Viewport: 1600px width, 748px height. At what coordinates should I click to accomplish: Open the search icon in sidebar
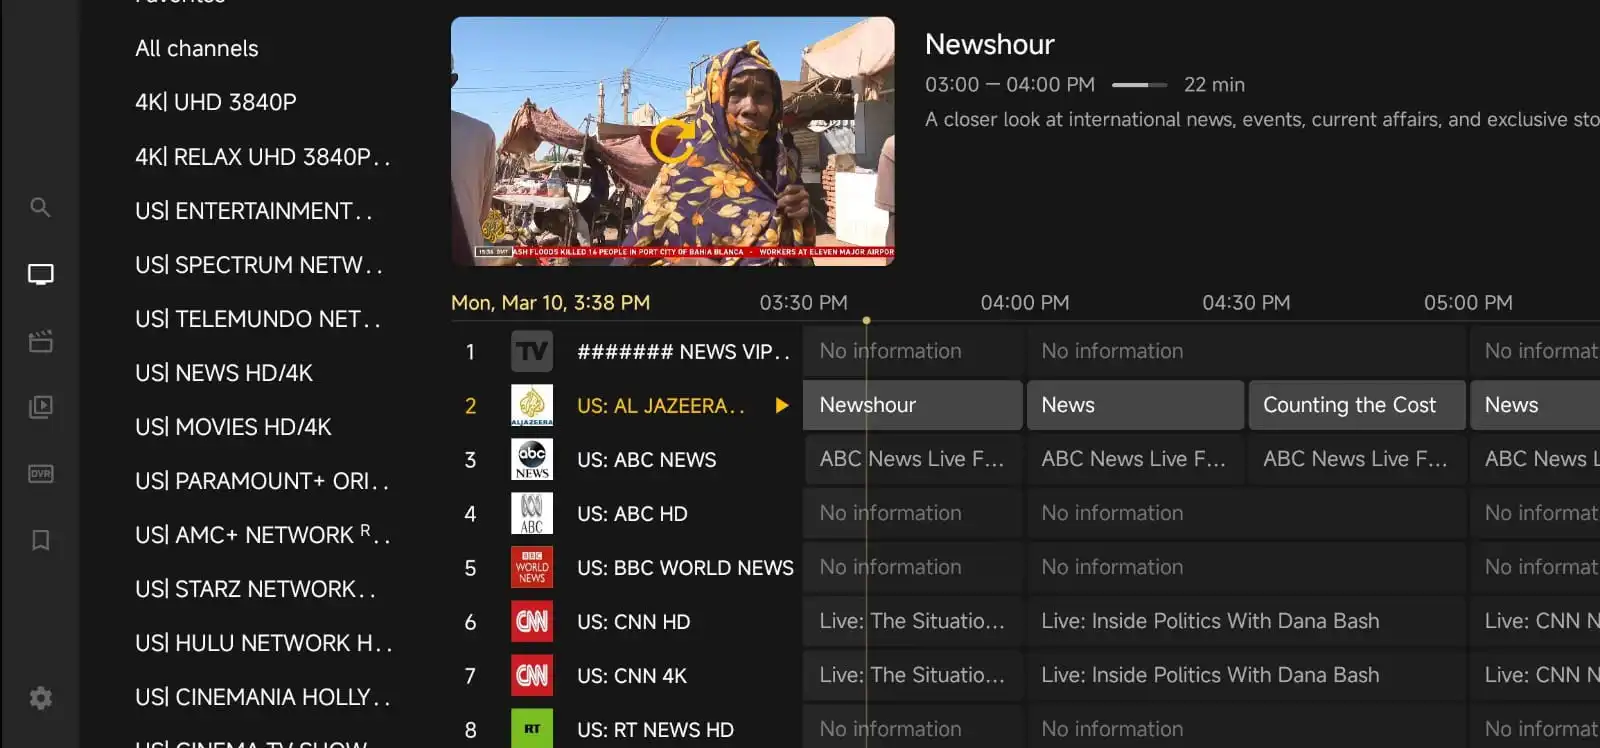(40, 207)
